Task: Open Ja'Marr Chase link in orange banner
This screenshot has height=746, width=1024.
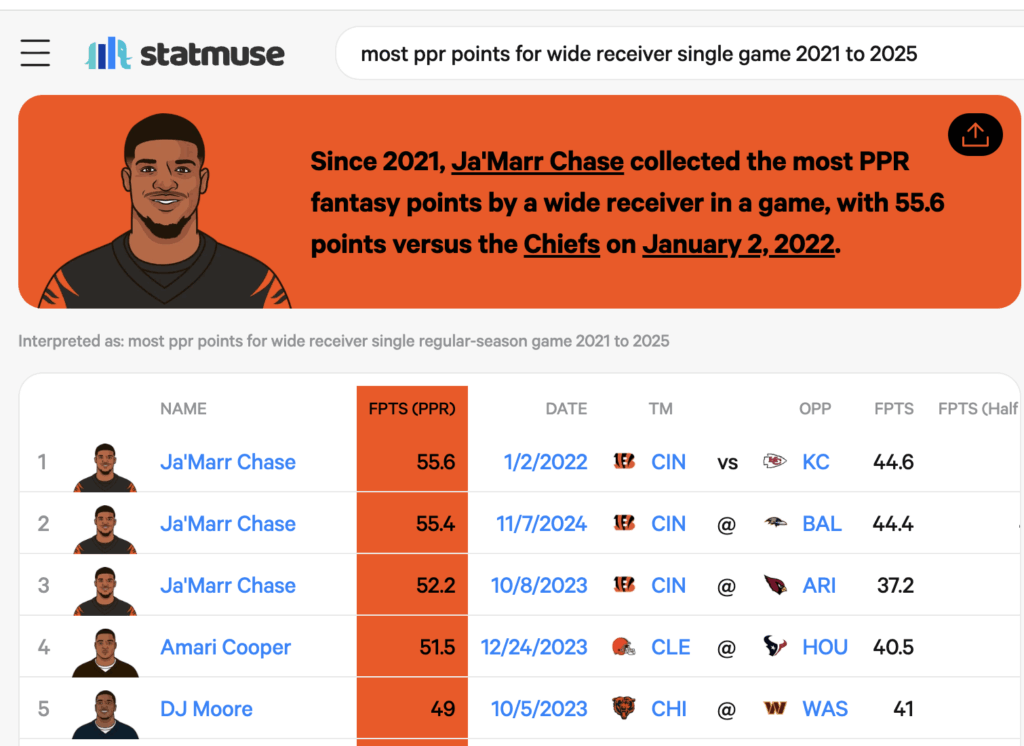Action: 537,161
